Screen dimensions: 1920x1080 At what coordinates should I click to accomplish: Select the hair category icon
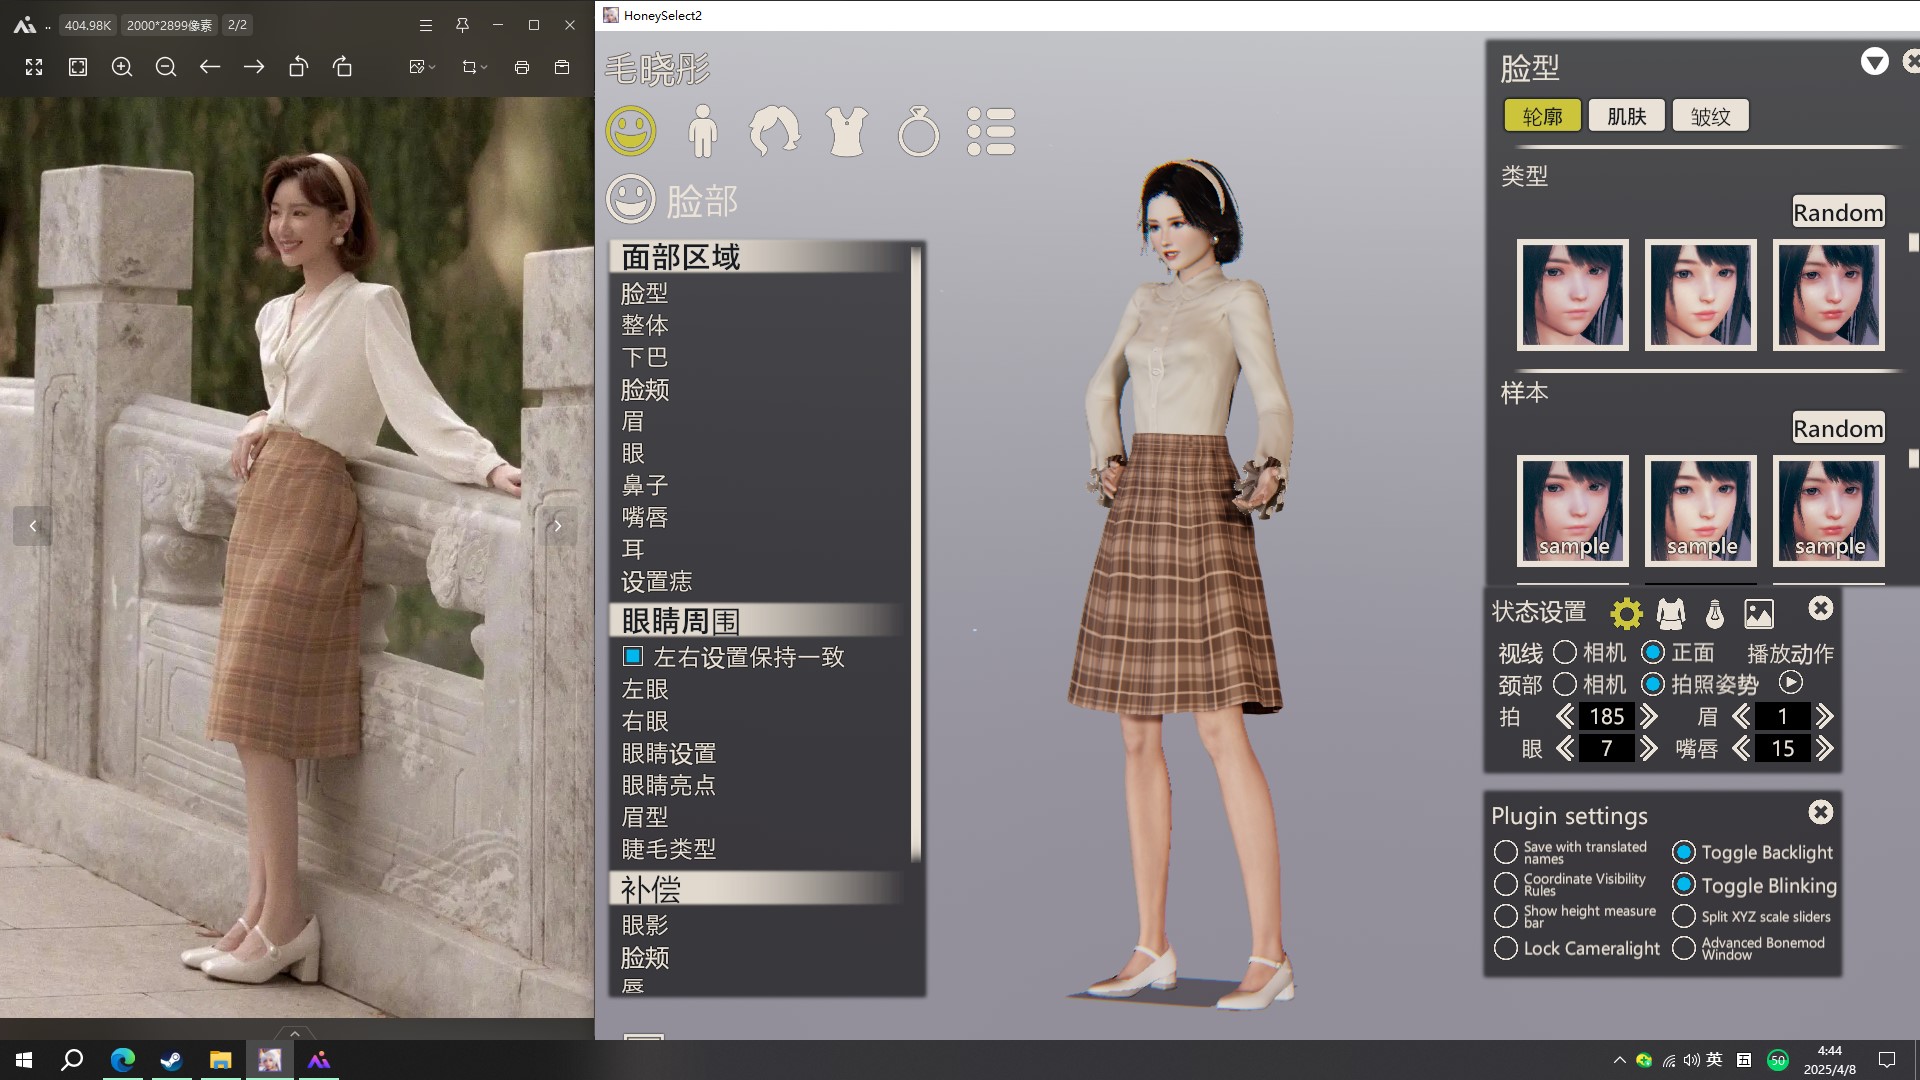point(774,131)
